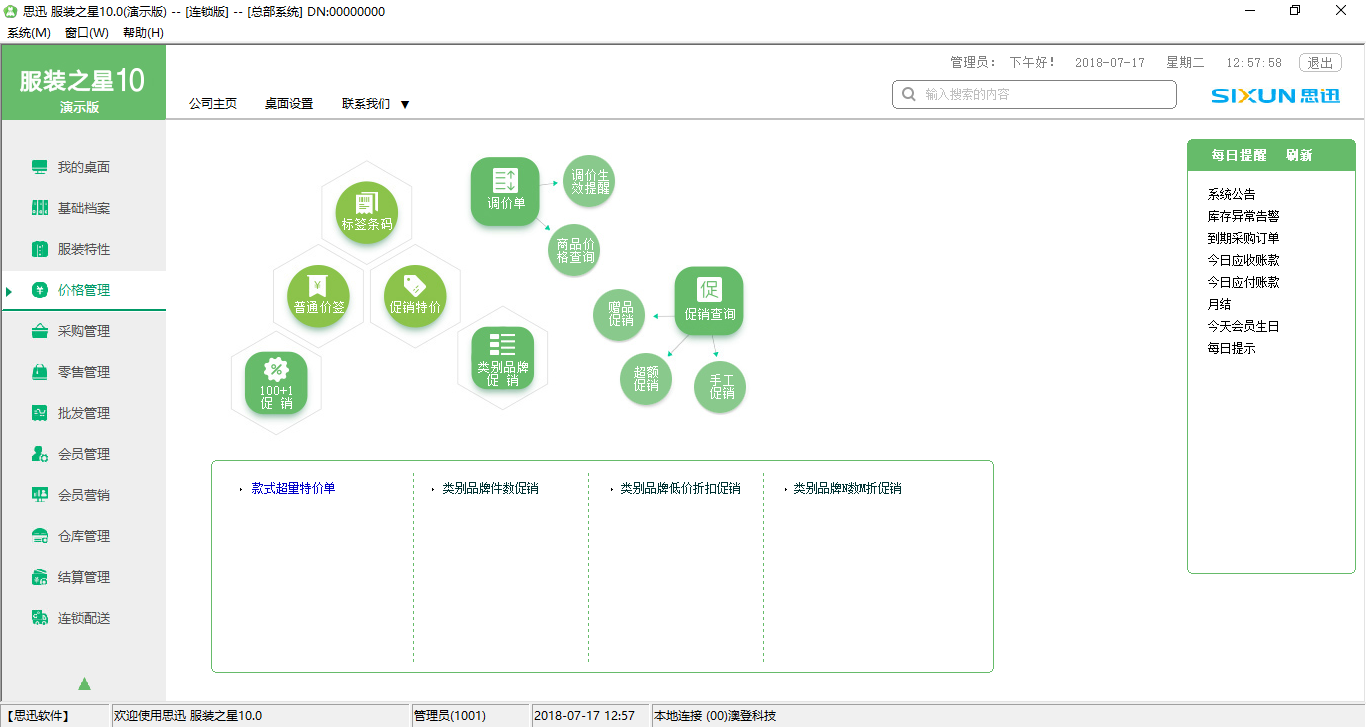Click the 退出 button

[x=1320, y=63]
